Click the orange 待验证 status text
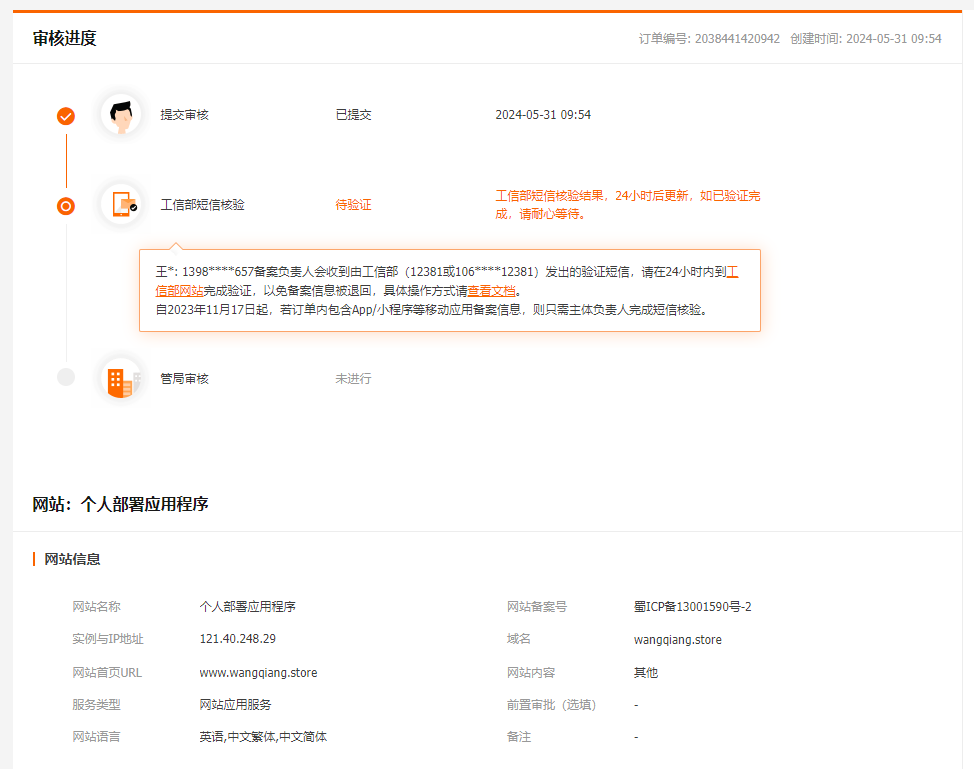The width and height of the screenshot is (974, 769). tap(353, 205)
